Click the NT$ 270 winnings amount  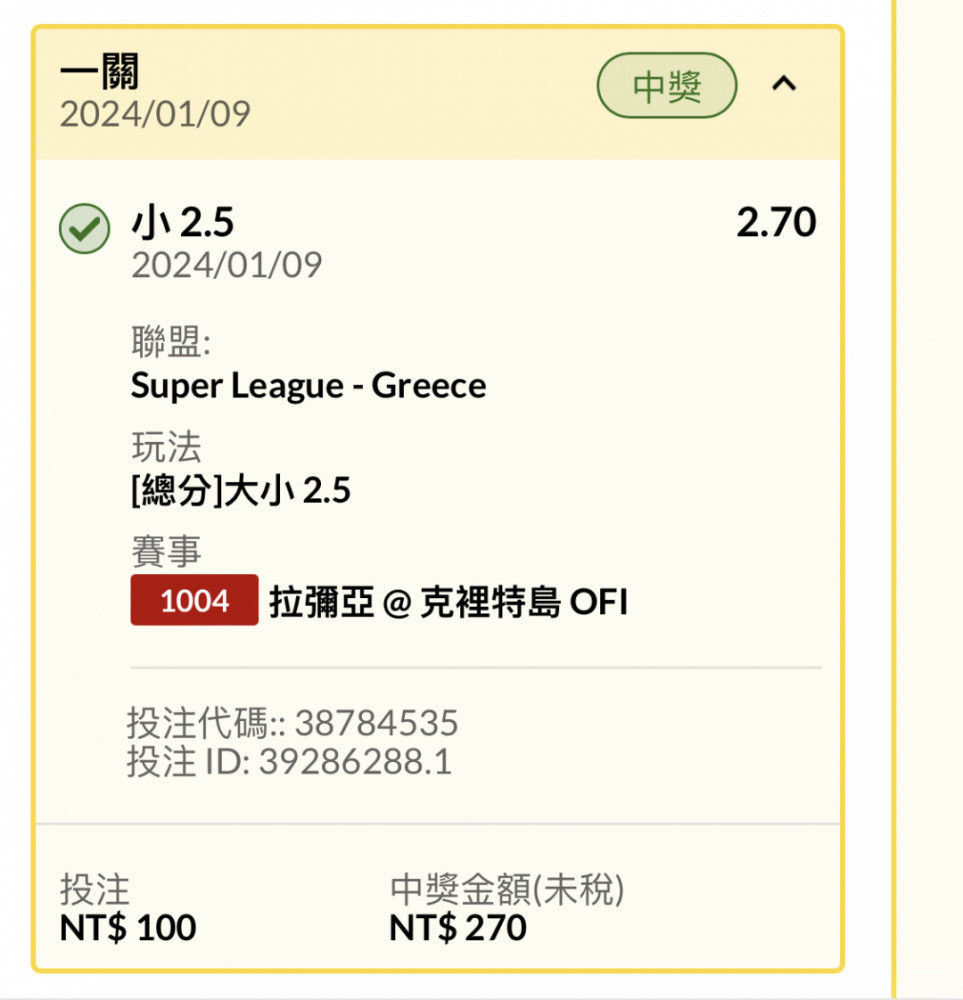click(458, 927)
